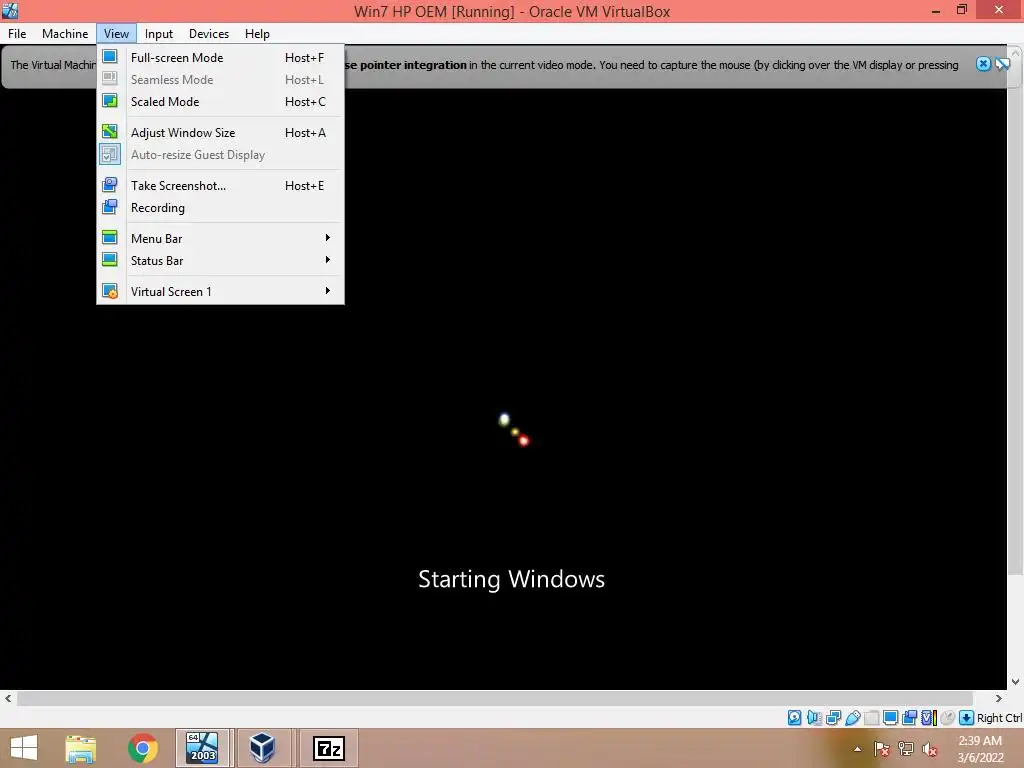Click USB devices status icon
The width and height of the screenshot is (1024, 768).
point(852,718)
